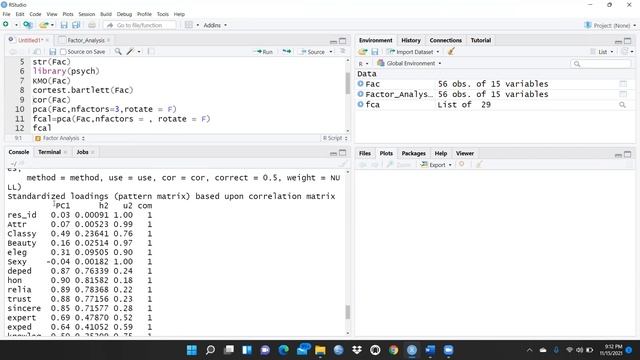
Task: Open the Global Environment dropdown
Action: coord(409,63)
